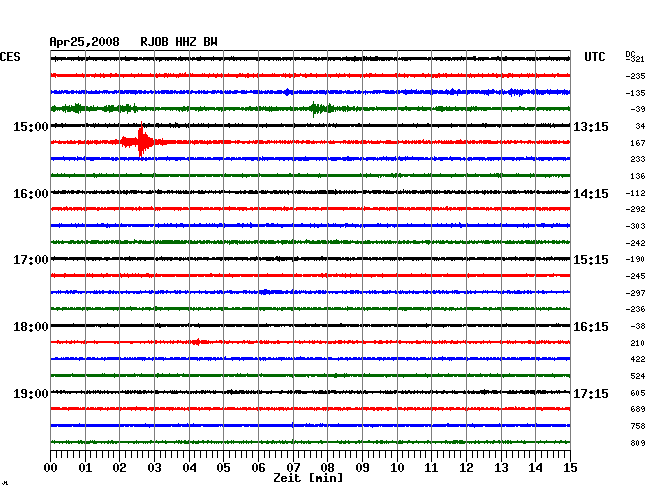650x494 pixels.
Task: Click the large red seismic event spike
Action: (141, 142)
